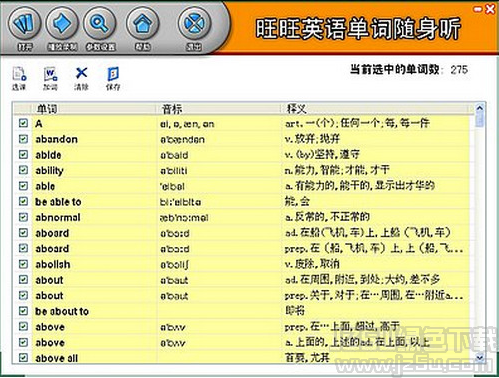Click the 音标 column header
Viewport: 499px width, 378px height.
[x=218, y=109]
